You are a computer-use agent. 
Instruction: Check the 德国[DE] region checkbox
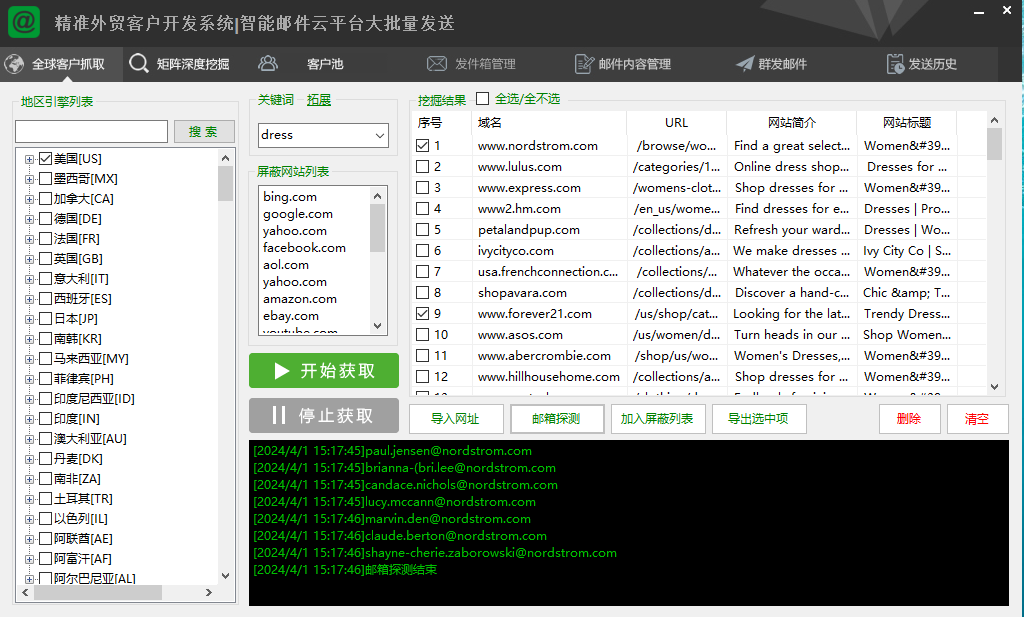pyautogui.click(x=45, y=219)
